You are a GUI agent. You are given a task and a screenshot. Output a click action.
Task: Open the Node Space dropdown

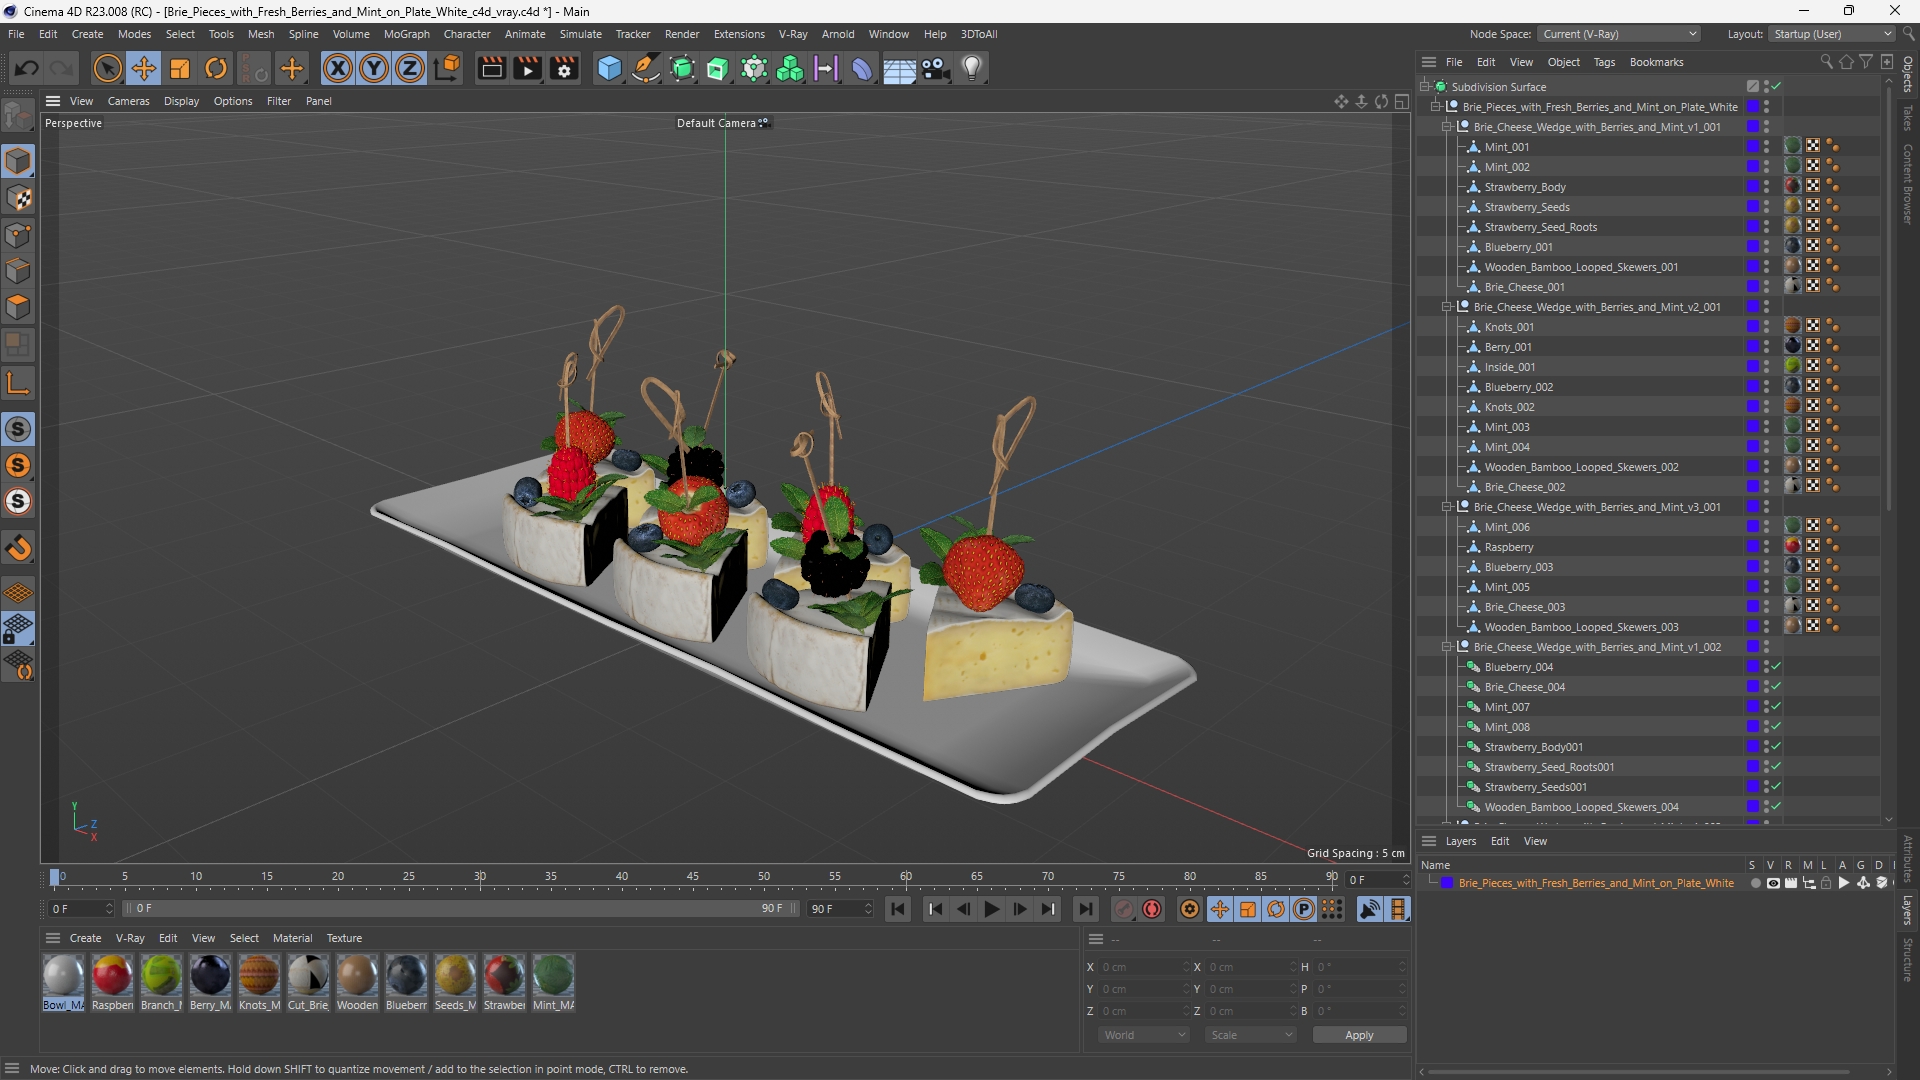1619,34
